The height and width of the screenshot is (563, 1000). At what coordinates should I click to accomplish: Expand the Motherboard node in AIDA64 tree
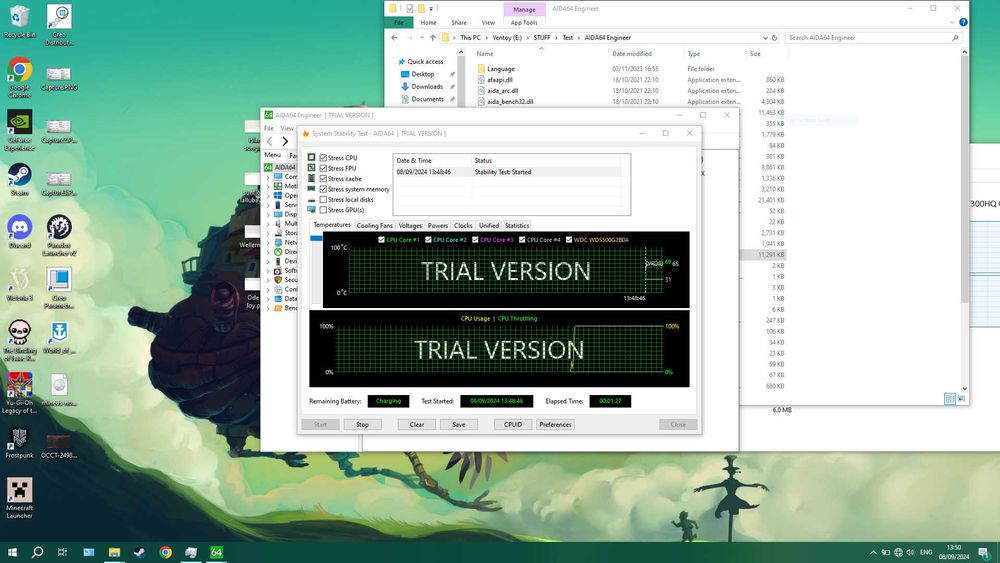268,186
